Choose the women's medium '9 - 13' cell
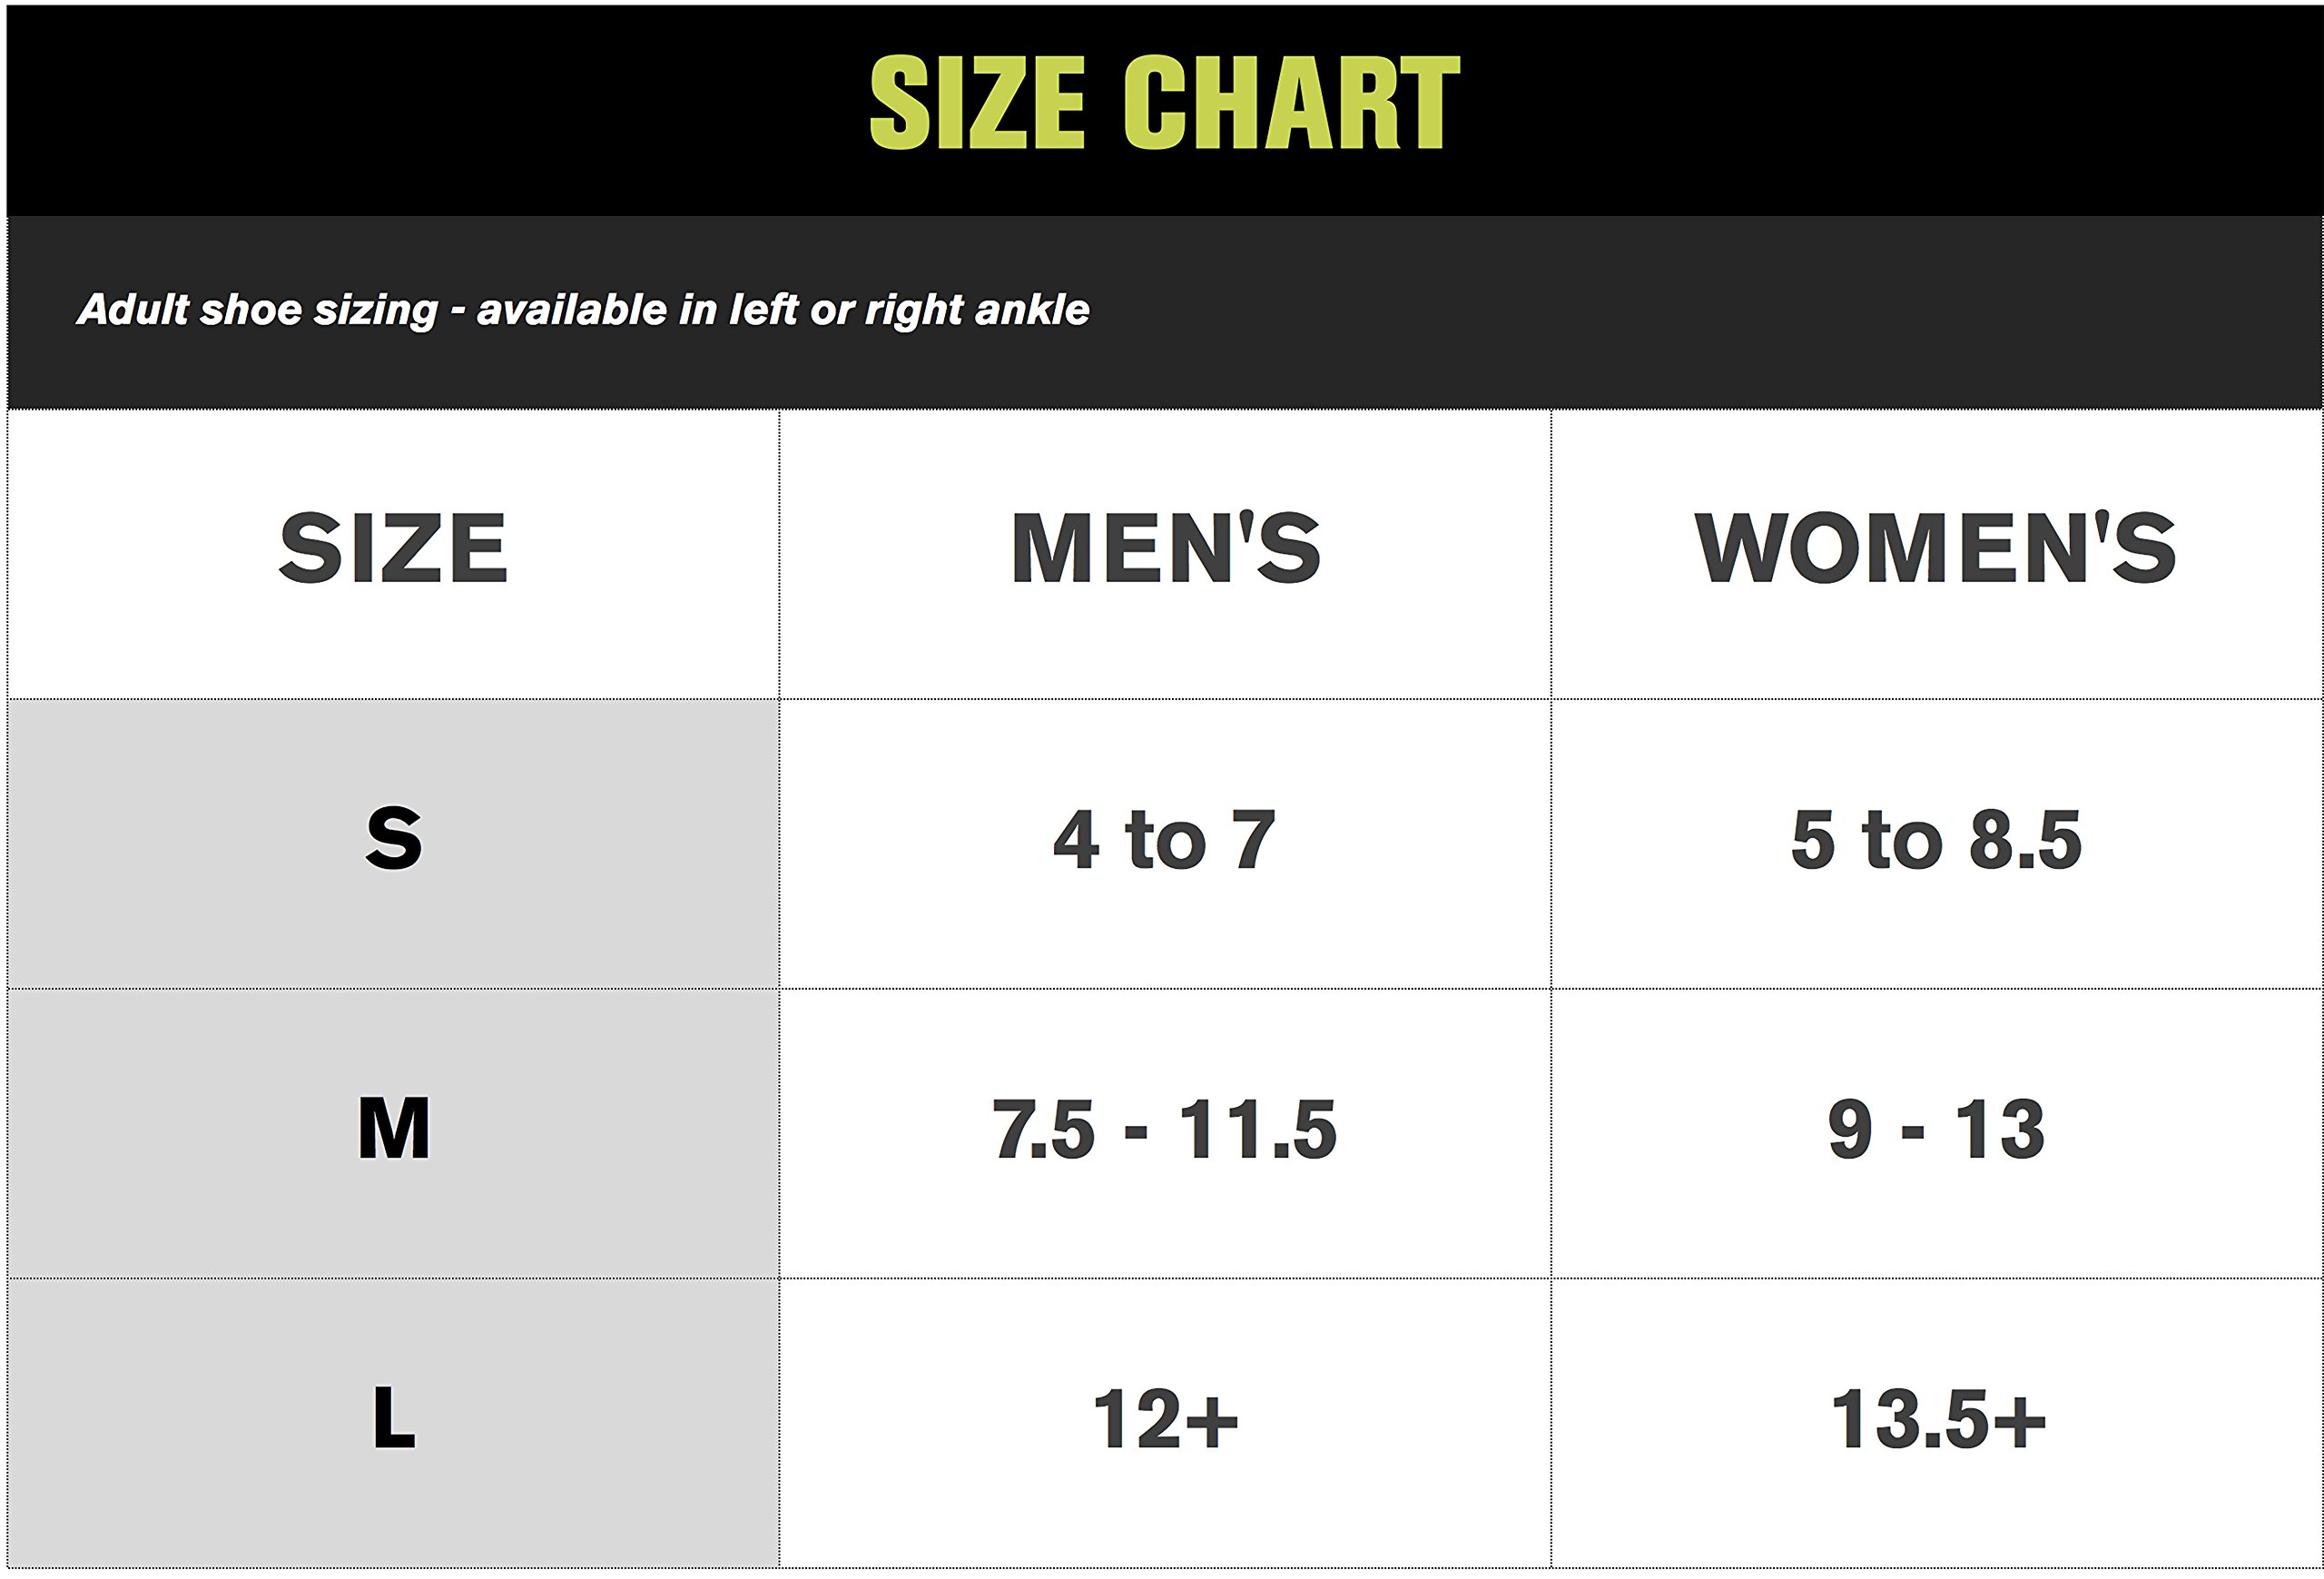2324x1579 pixels. coord(1936,1130)
